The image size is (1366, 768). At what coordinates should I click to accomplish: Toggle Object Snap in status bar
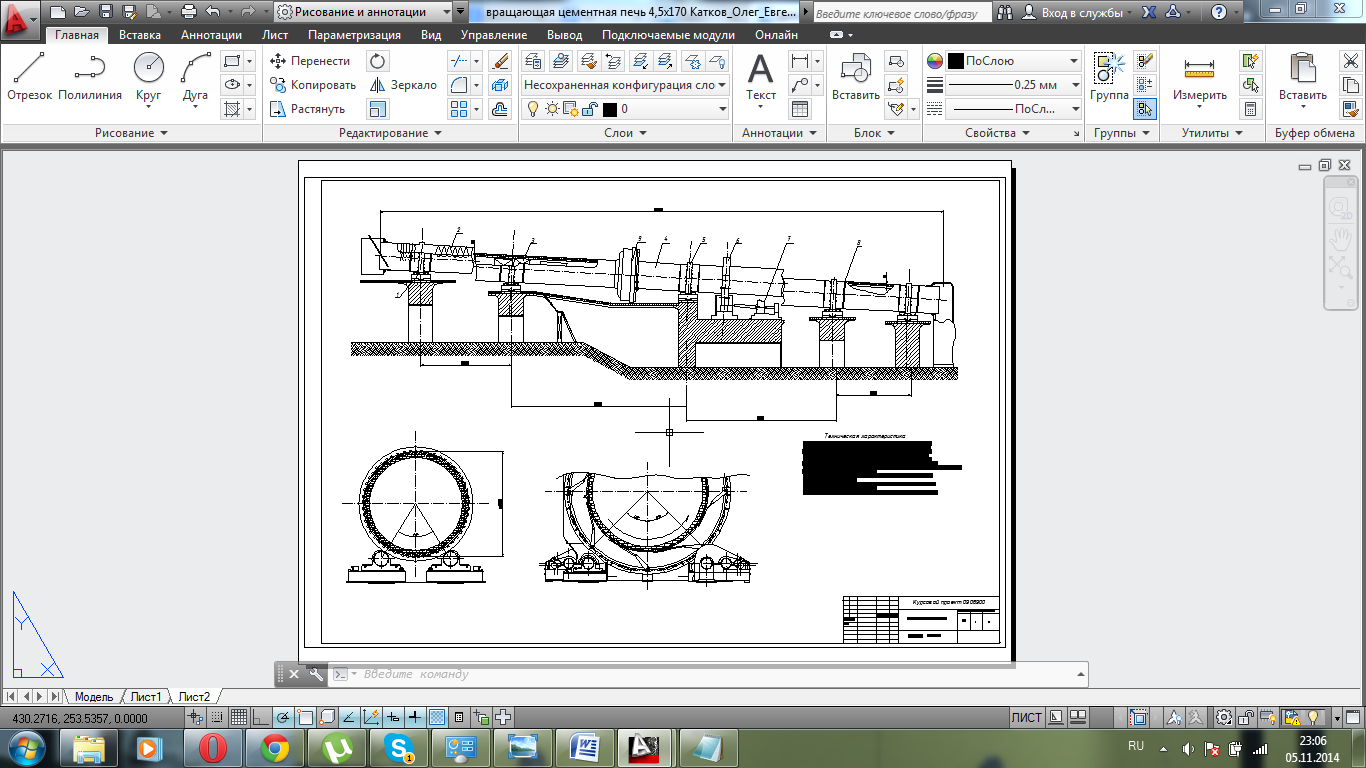tap(305, 717)
